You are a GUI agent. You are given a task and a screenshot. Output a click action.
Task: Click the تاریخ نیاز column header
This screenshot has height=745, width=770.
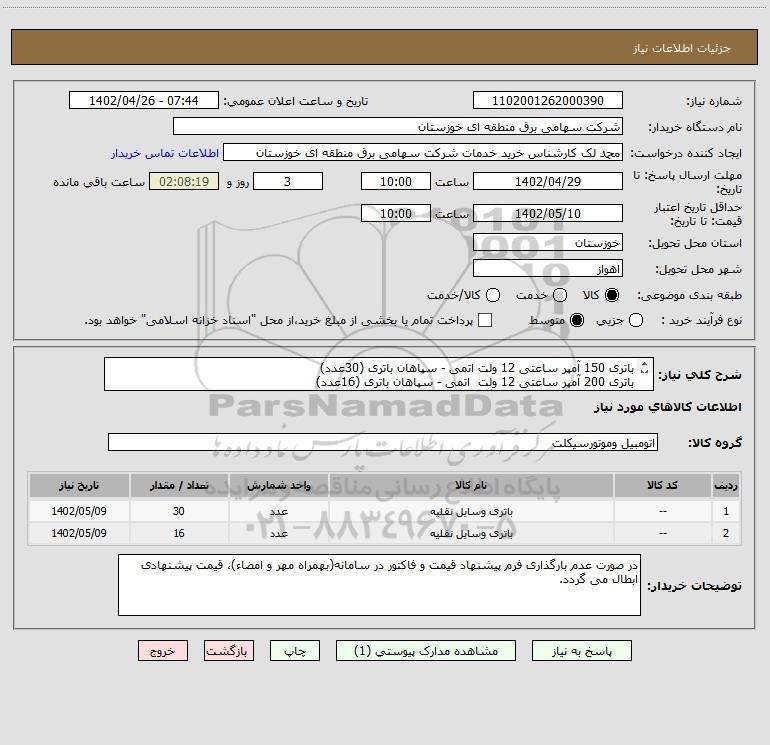point(77,485)
